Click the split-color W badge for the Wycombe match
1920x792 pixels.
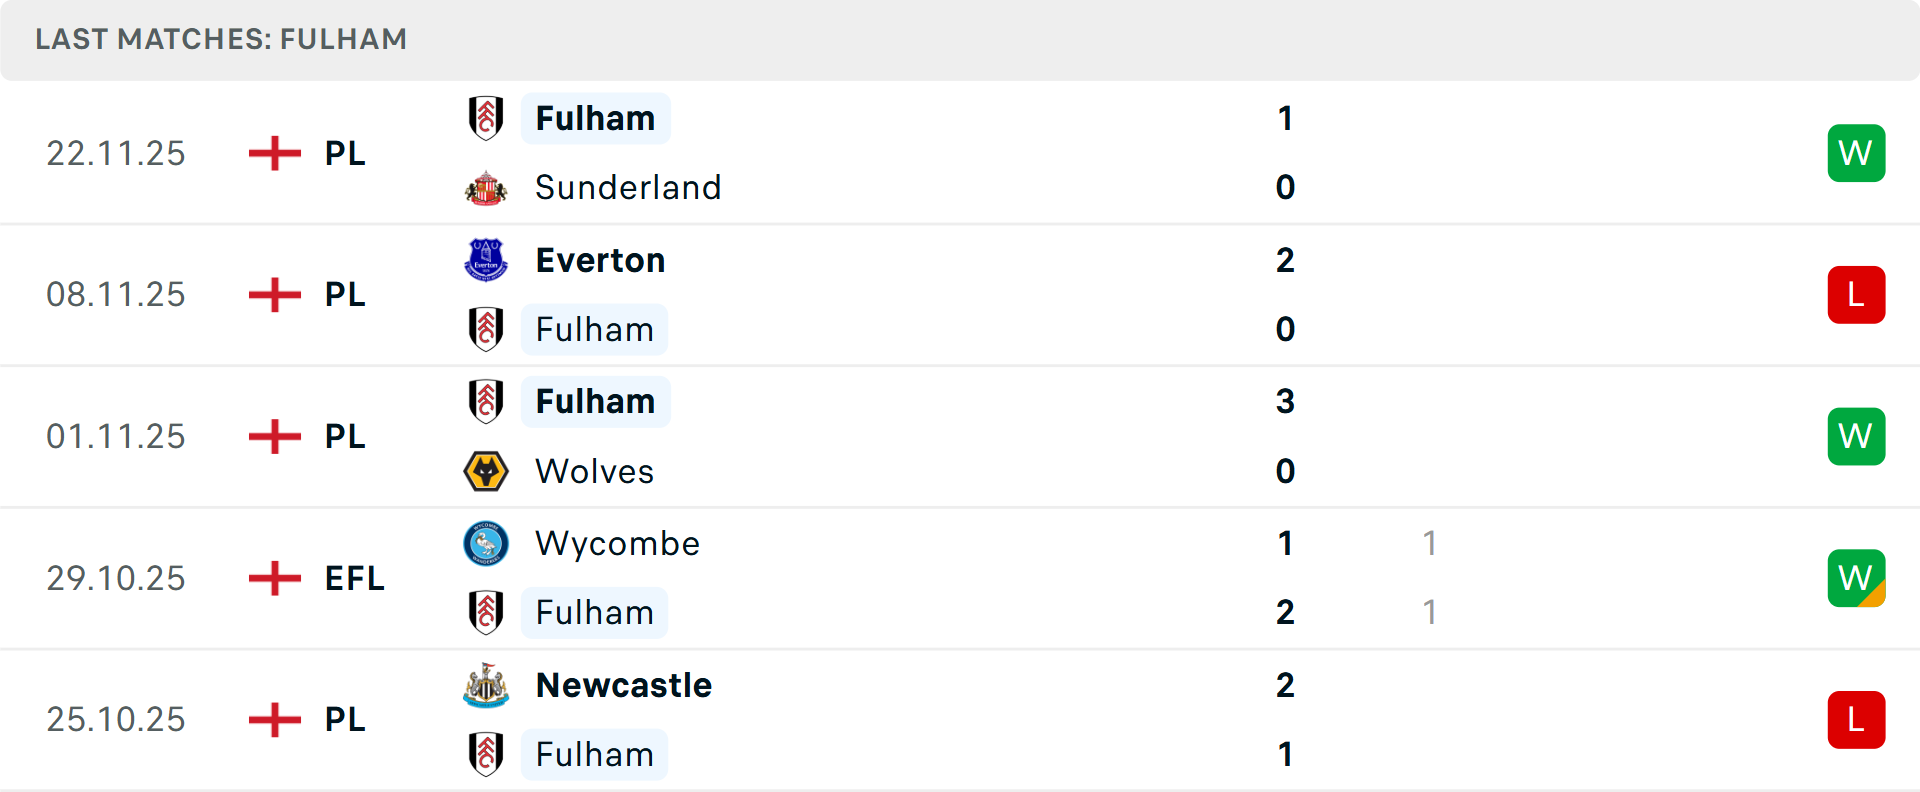[1856, 578]
